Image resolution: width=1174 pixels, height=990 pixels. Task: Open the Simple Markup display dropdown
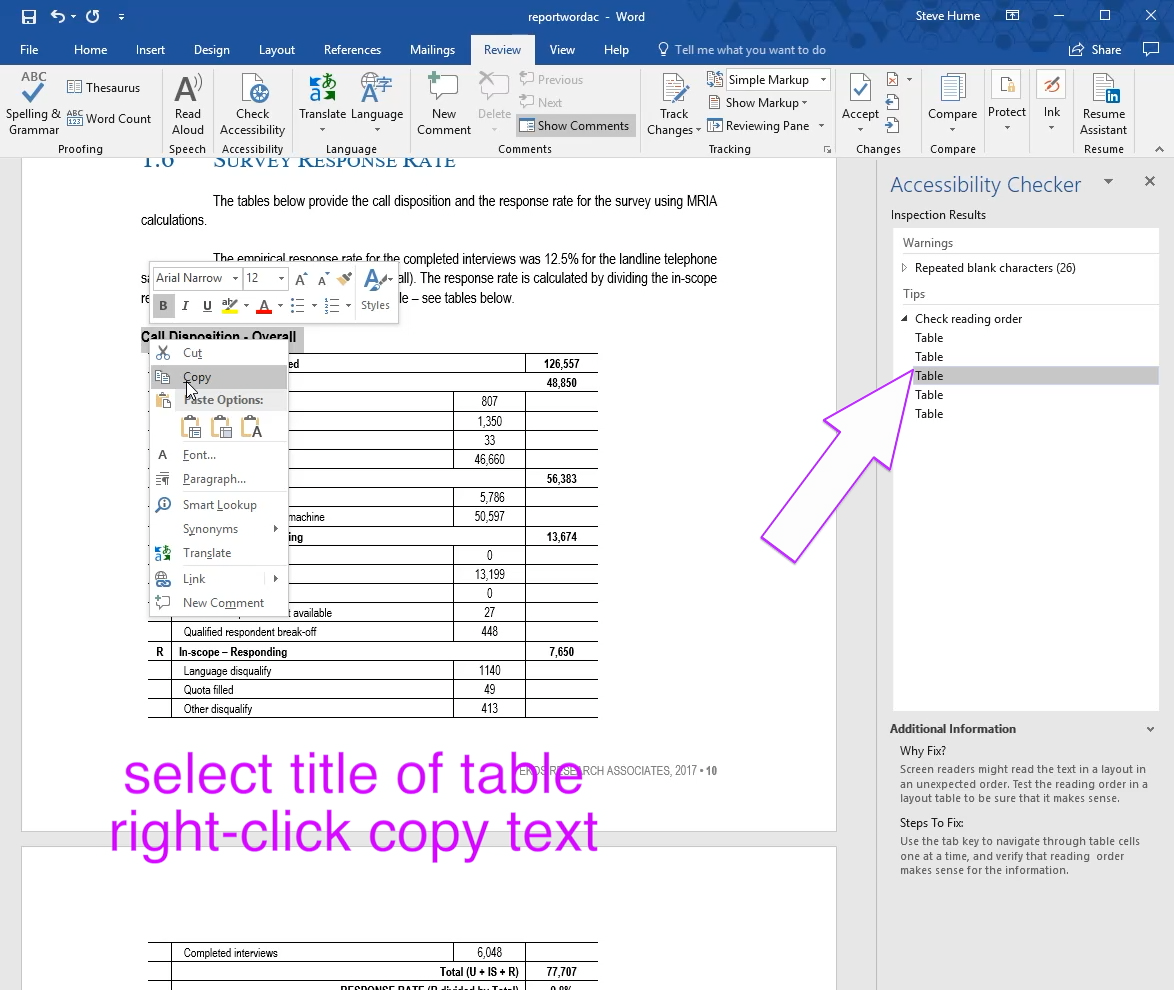pos(823,79)
